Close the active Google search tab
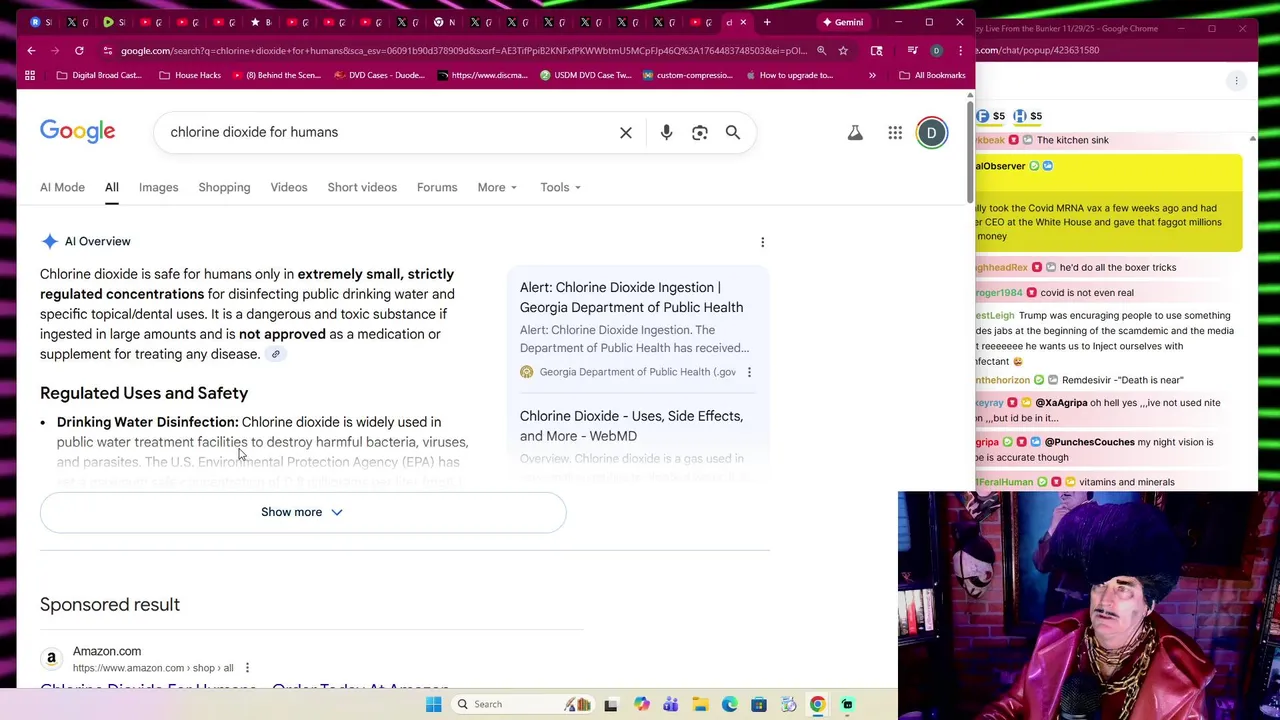 point(743,22)
